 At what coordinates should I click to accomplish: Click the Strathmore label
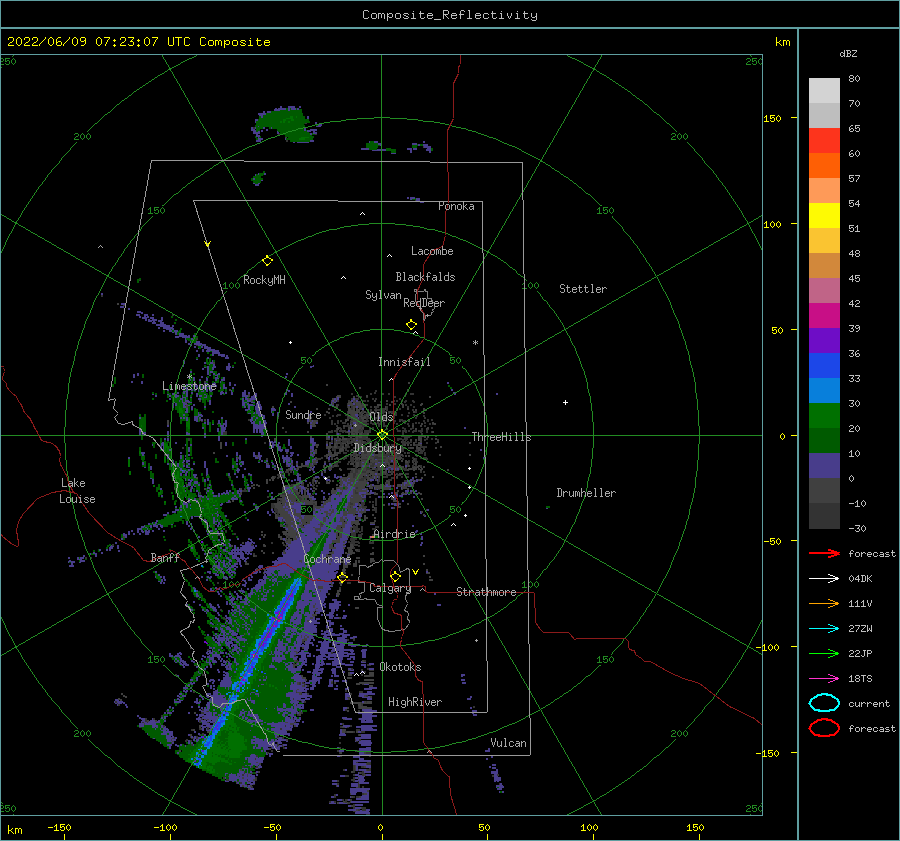click(486, 592)
